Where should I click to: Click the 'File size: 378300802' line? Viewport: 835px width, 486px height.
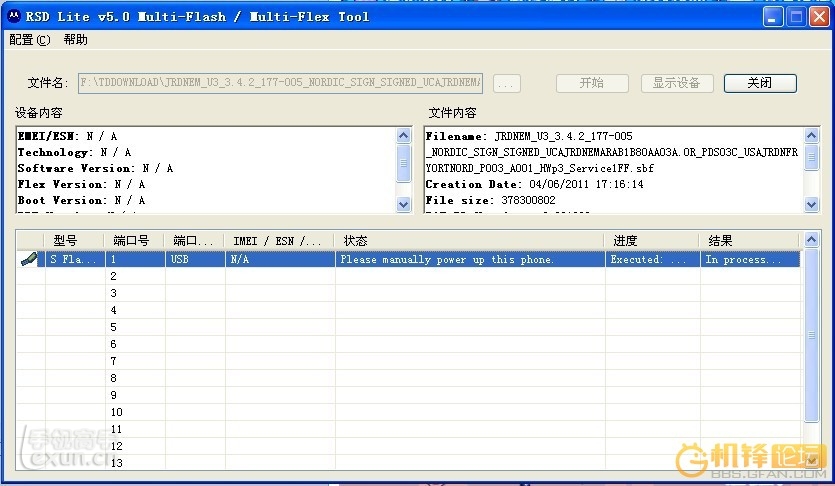pos(490,200)
